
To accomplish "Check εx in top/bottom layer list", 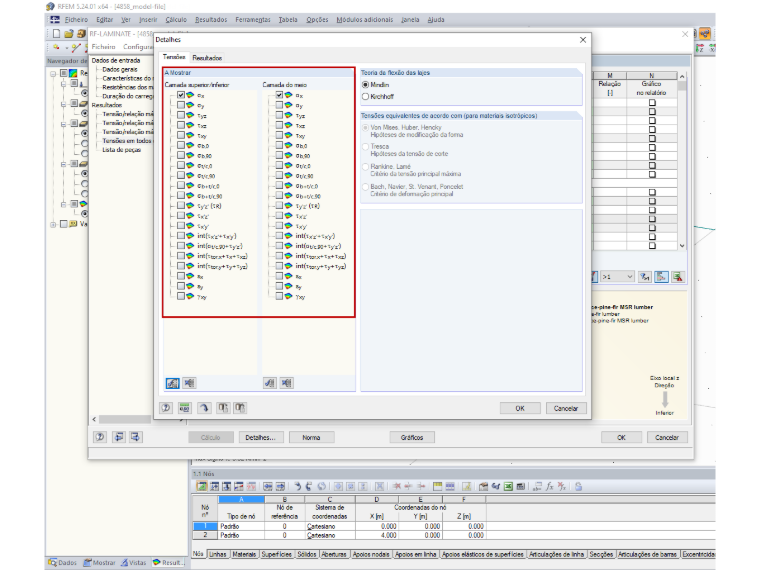I will (x=181, y=276).
